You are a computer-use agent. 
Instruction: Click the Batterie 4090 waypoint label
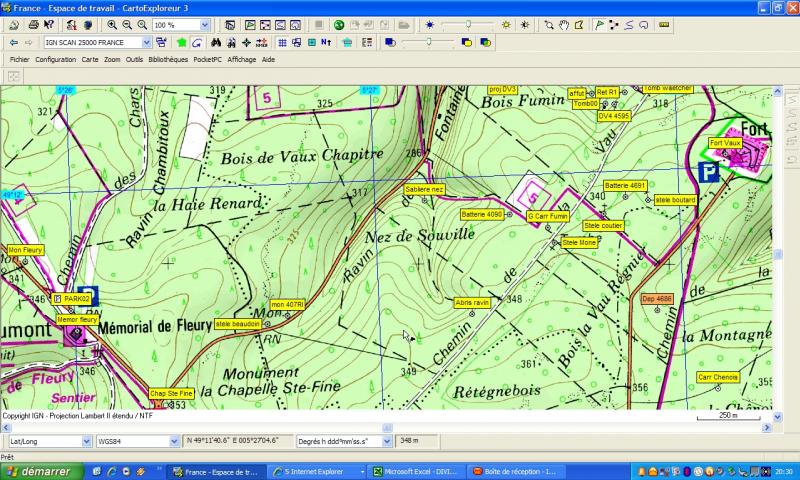tap(482, 215)
